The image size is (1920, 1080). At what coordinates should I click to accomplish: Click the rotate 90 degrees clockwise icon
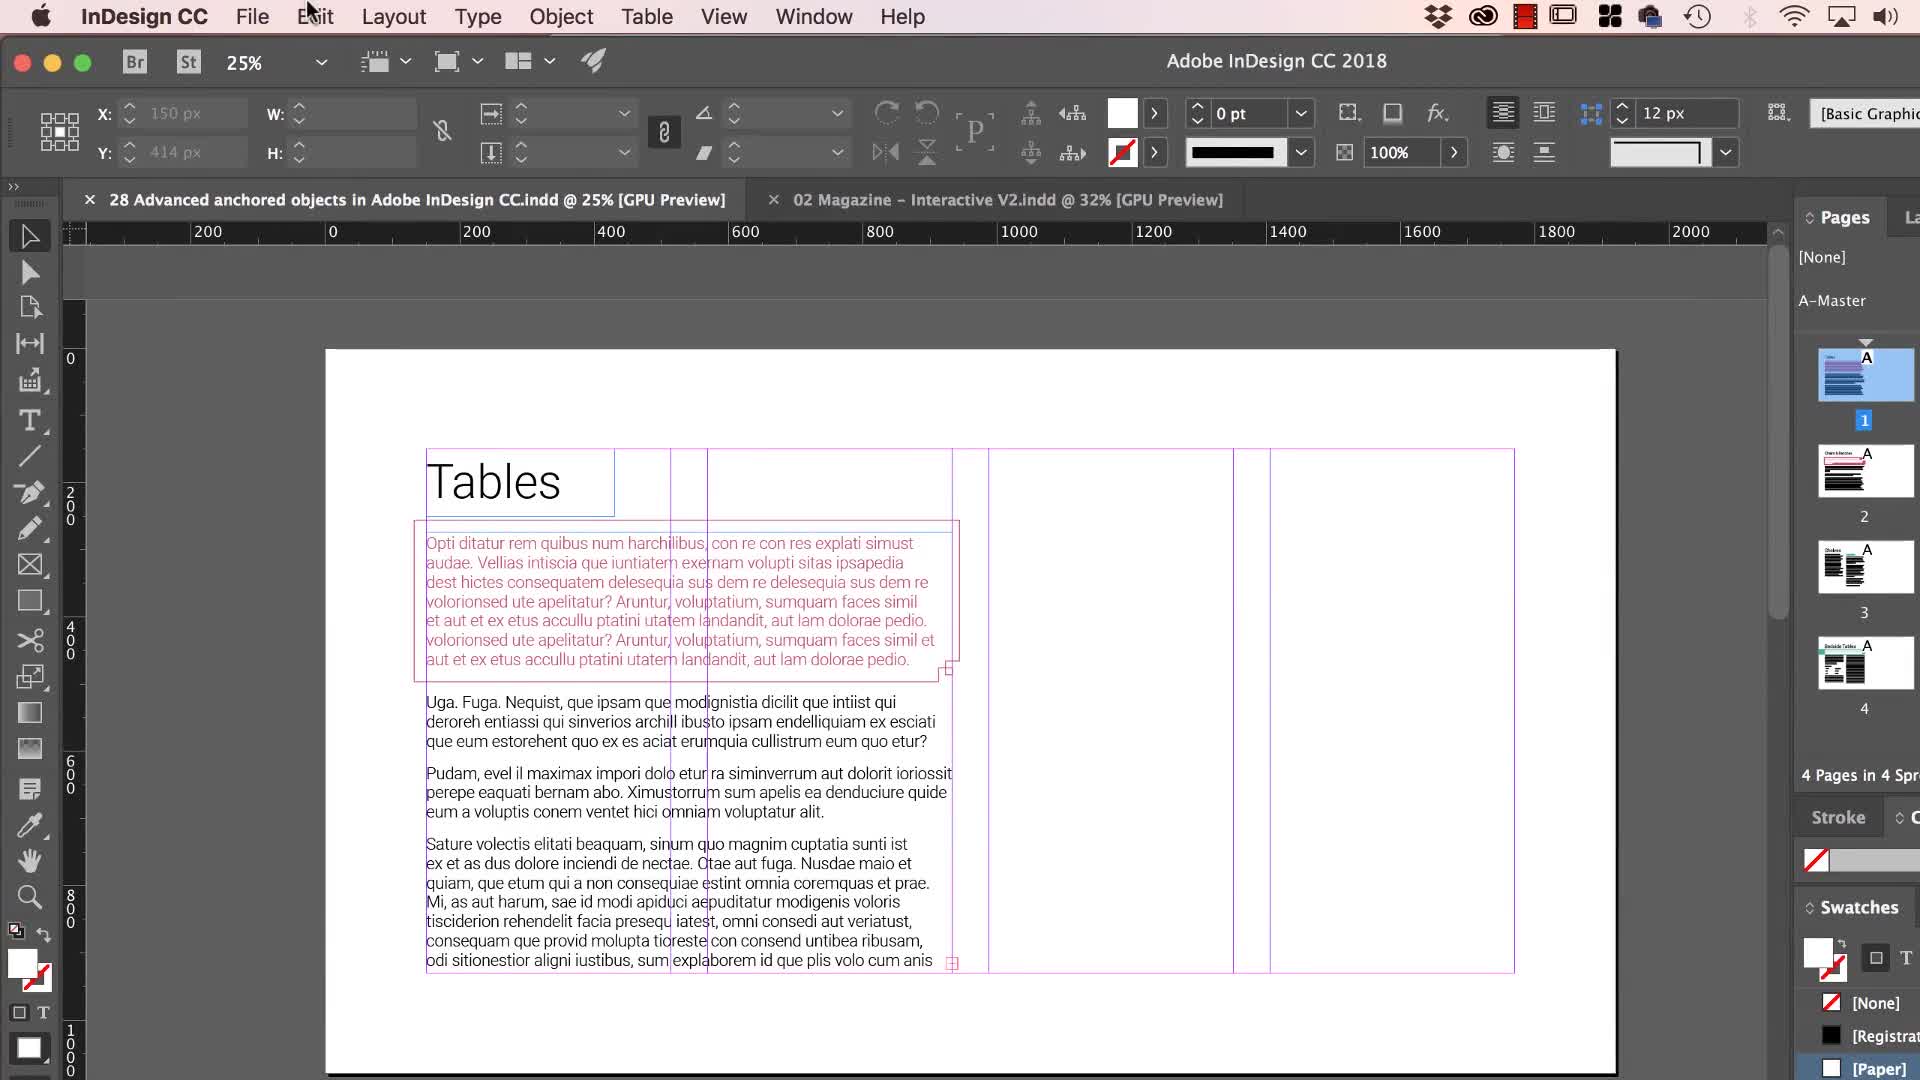[x=886, y=112]
